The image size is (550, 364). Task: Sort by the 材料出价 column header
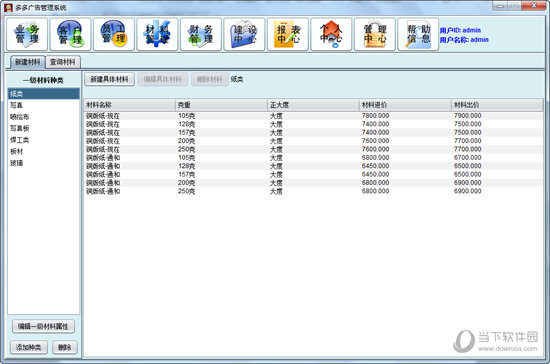point(497,105)
